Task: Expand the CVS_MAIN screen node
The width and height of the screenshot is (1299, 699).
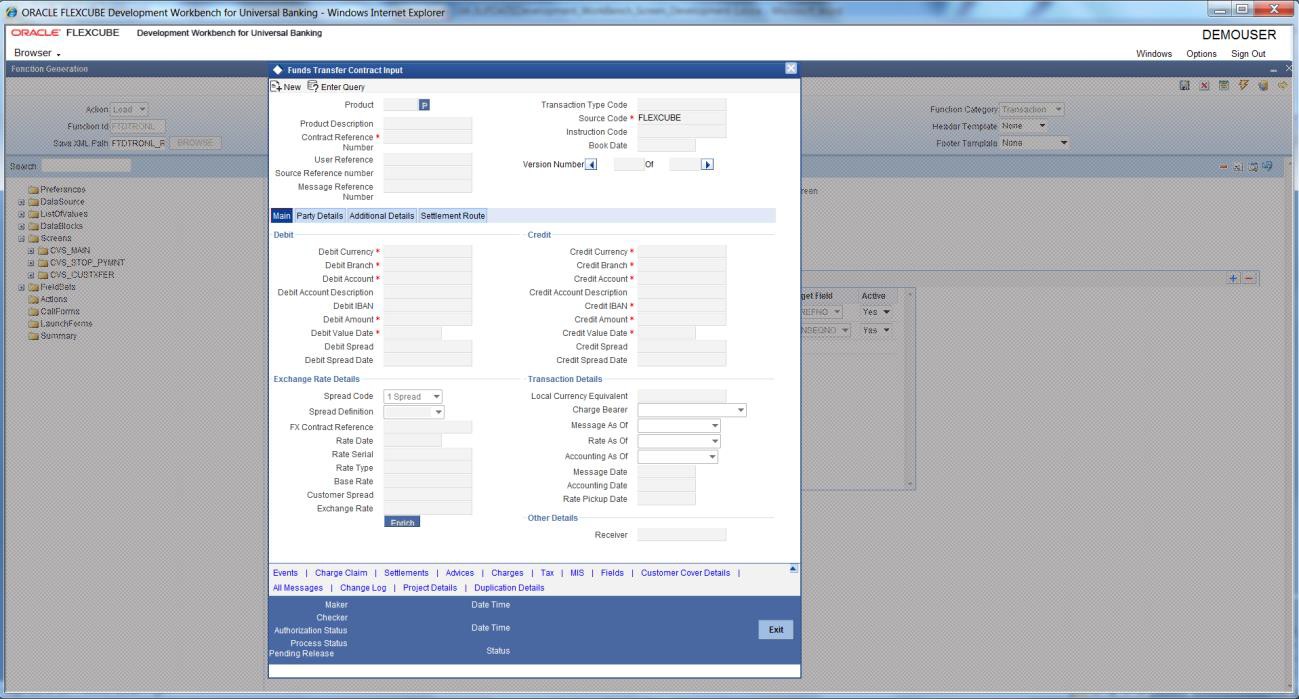Action: (x=31, y=252)
